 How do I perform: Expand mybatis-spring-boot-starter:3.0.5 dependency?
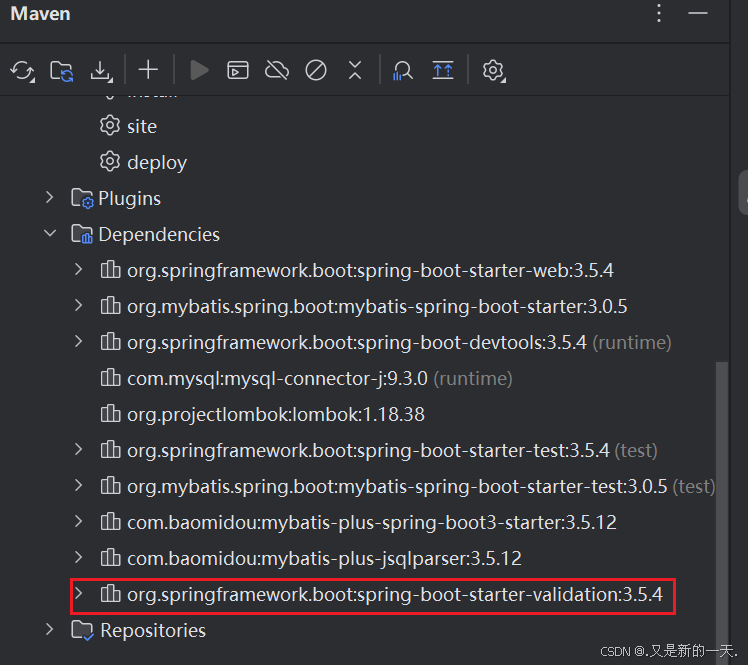point(79,306)
